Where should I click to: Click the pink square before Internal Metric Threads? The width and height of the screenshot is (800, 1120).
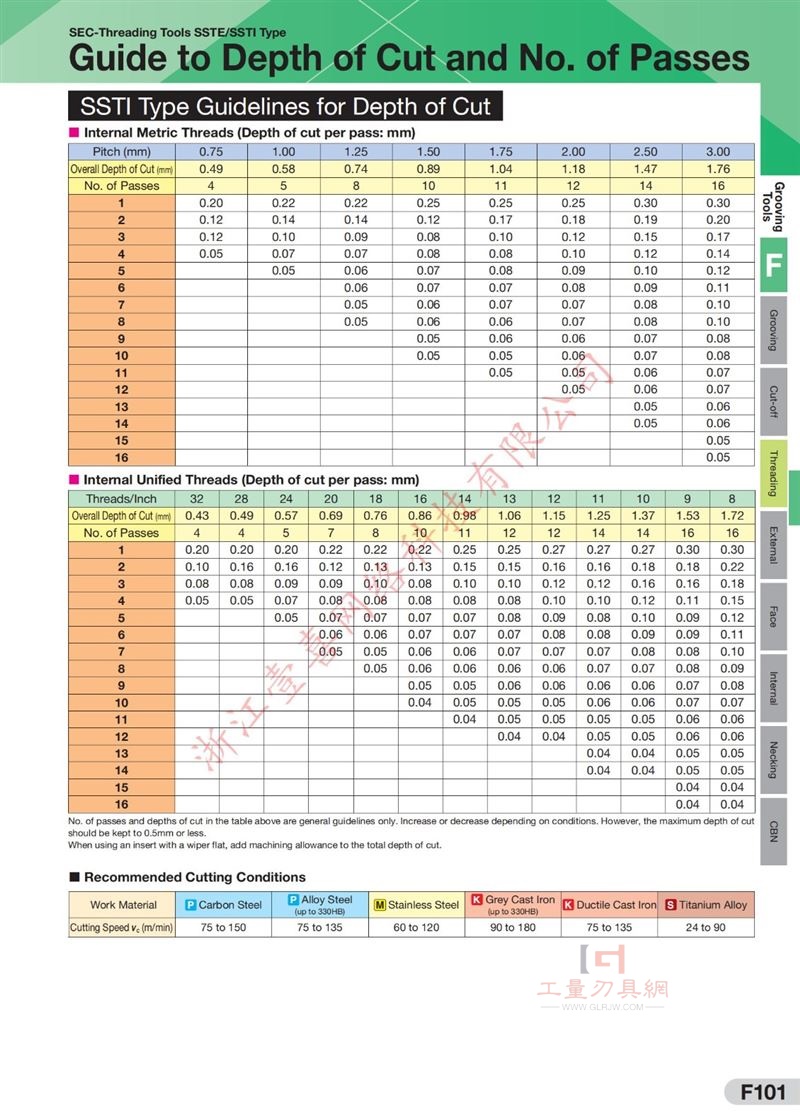pyautogui.click(x=74, y=132)
